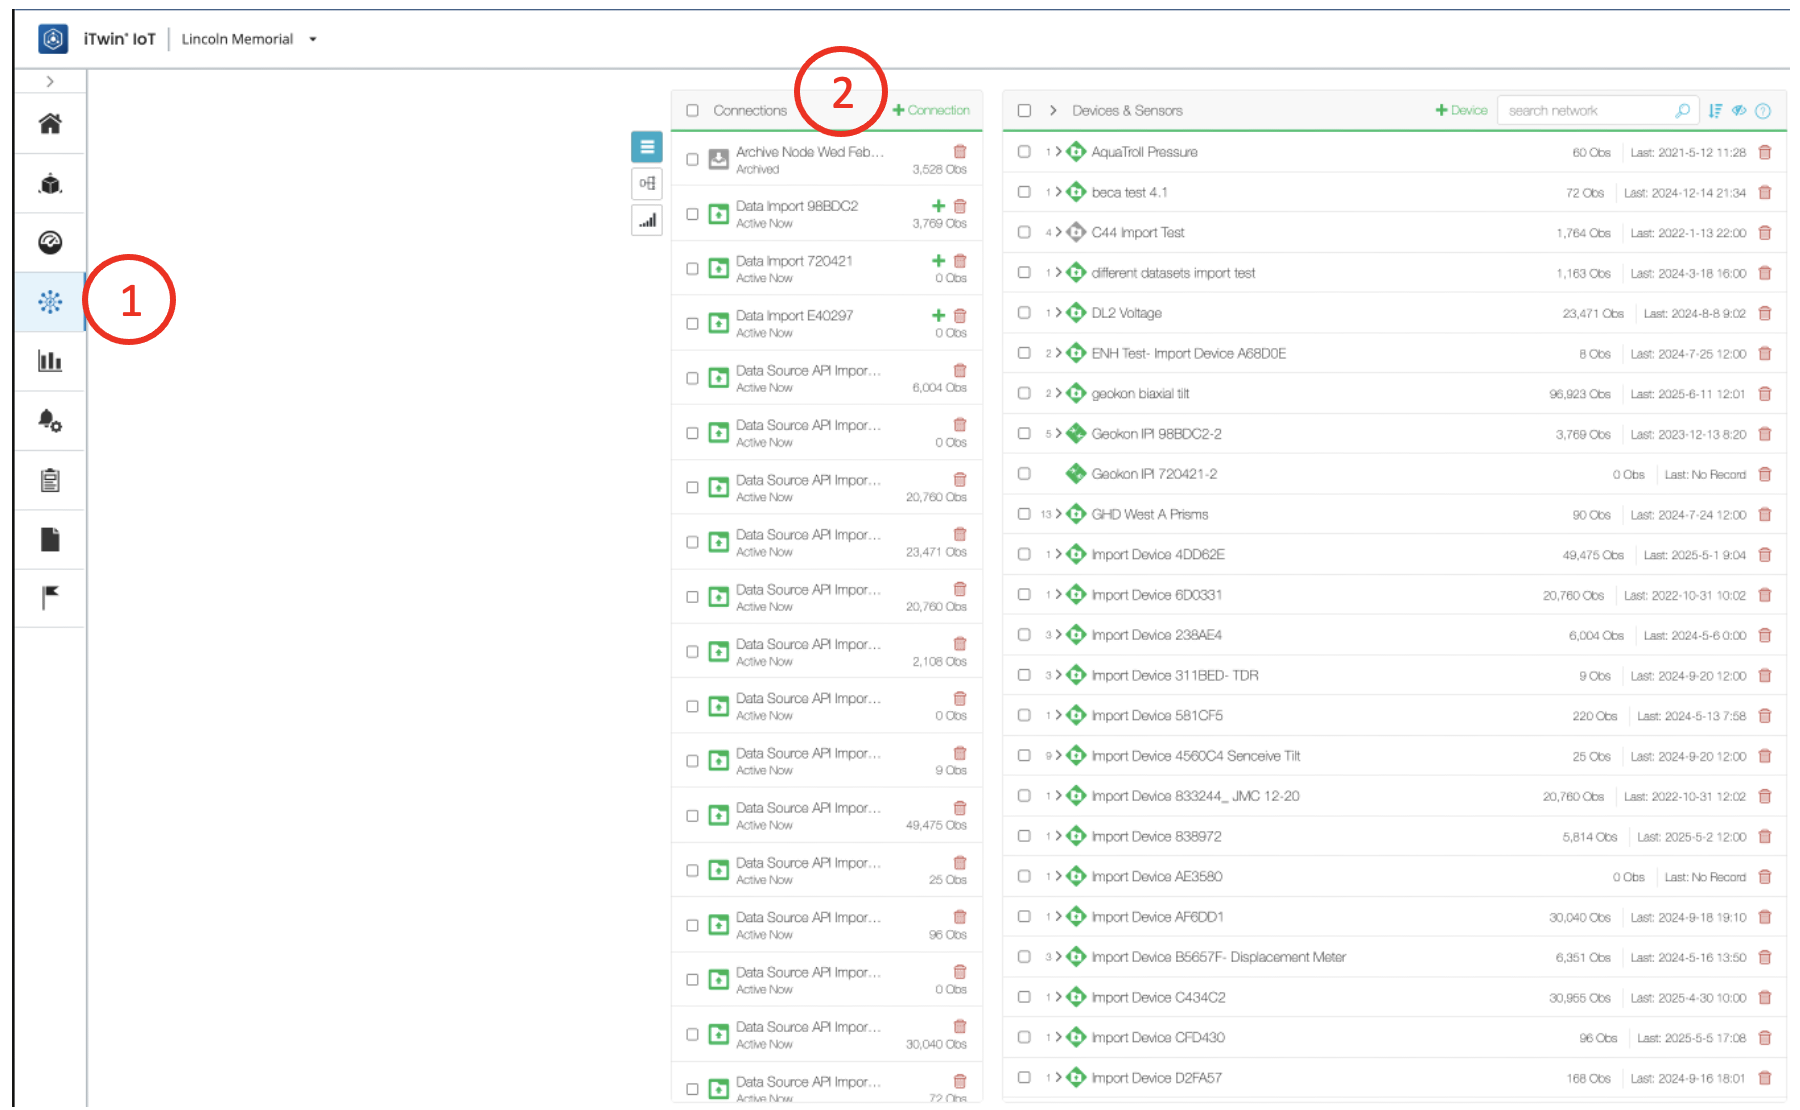The width and height of the screenshot is (1800, 1110).
Task: Click the search network input field
Action: (x=1585, y=111)
